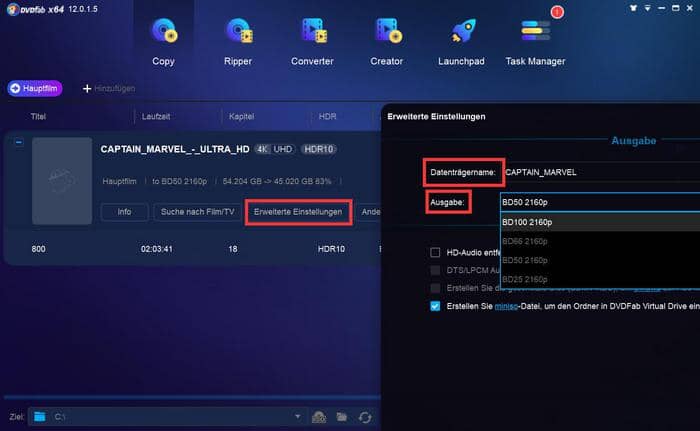Viewport: 700px width, 431px height.
Task: Click the Captain Marvel movie thumbnail
Action: pyautogui.click(x=62, y=181)
